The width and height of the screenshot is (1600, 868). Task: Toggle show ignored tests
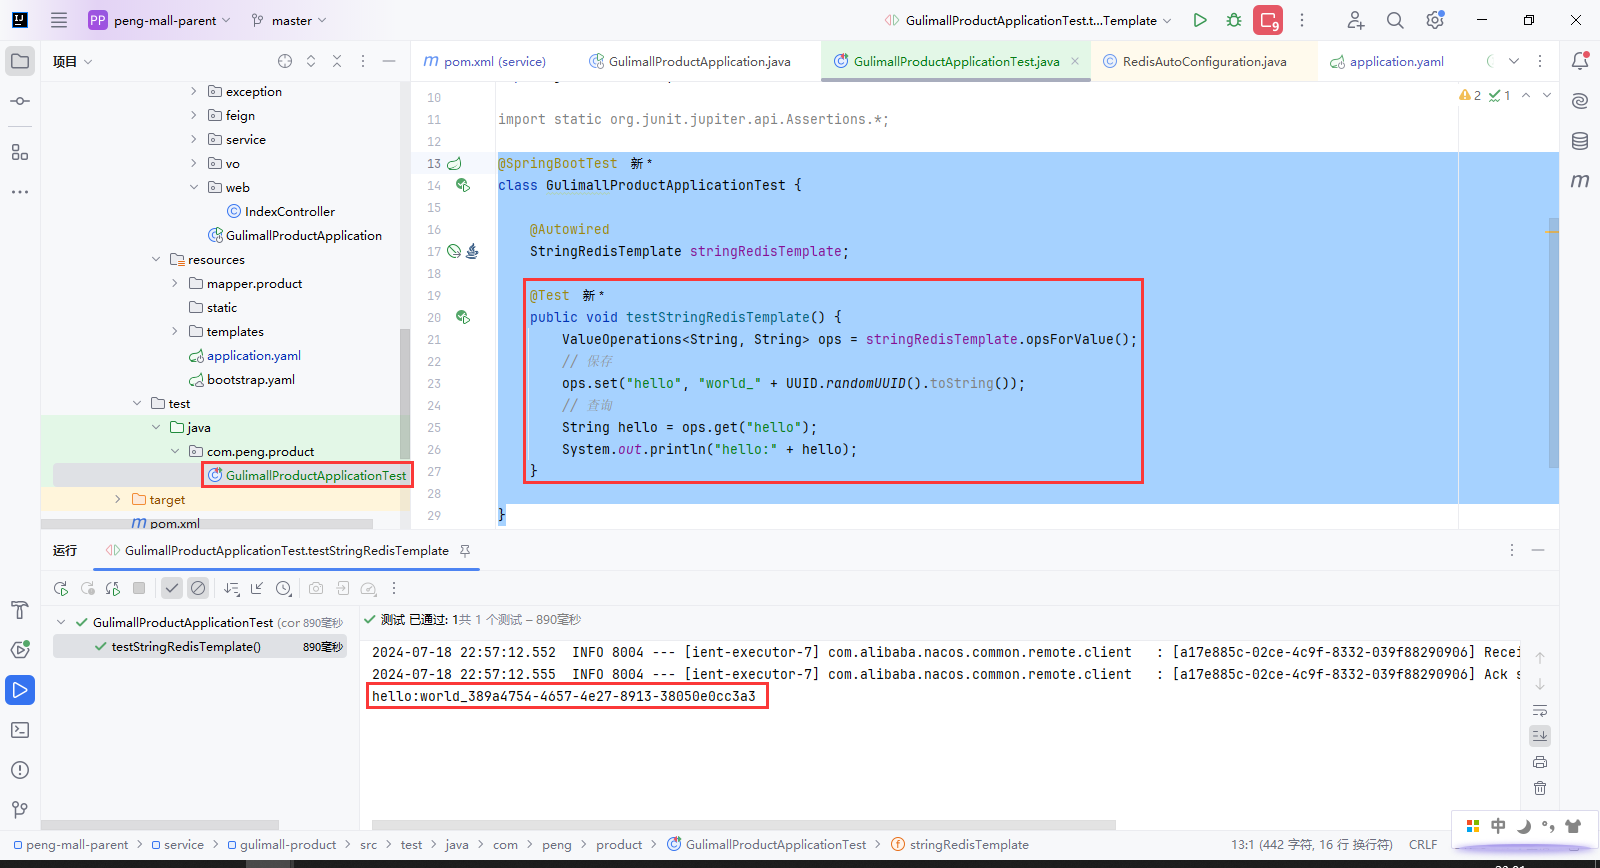[x=198, y=589]
